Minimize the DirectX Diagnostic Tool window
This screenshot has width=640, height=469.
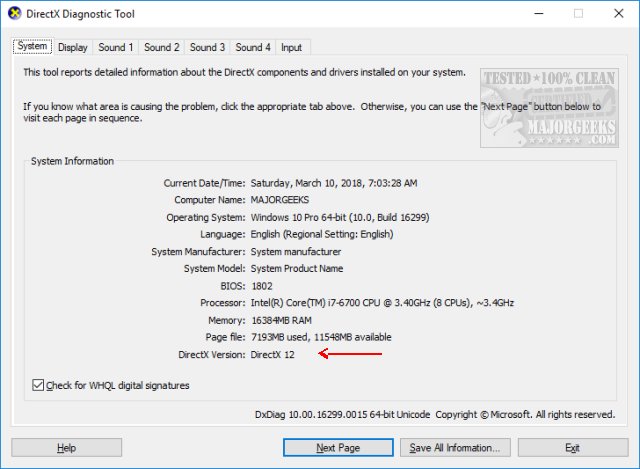(539, 13)
